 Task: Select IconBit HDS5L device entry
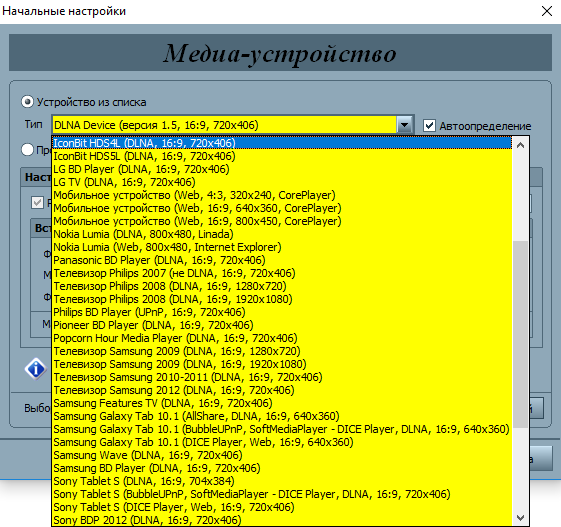click(282, 156)
